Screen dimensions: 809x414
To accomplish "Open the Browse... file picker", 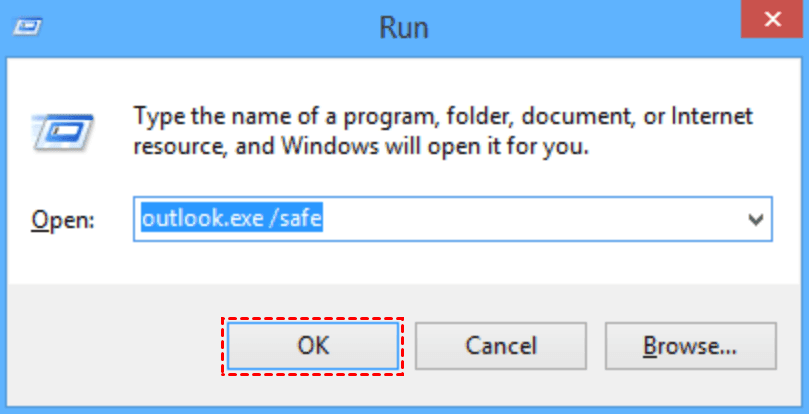I will pos(690,346).
